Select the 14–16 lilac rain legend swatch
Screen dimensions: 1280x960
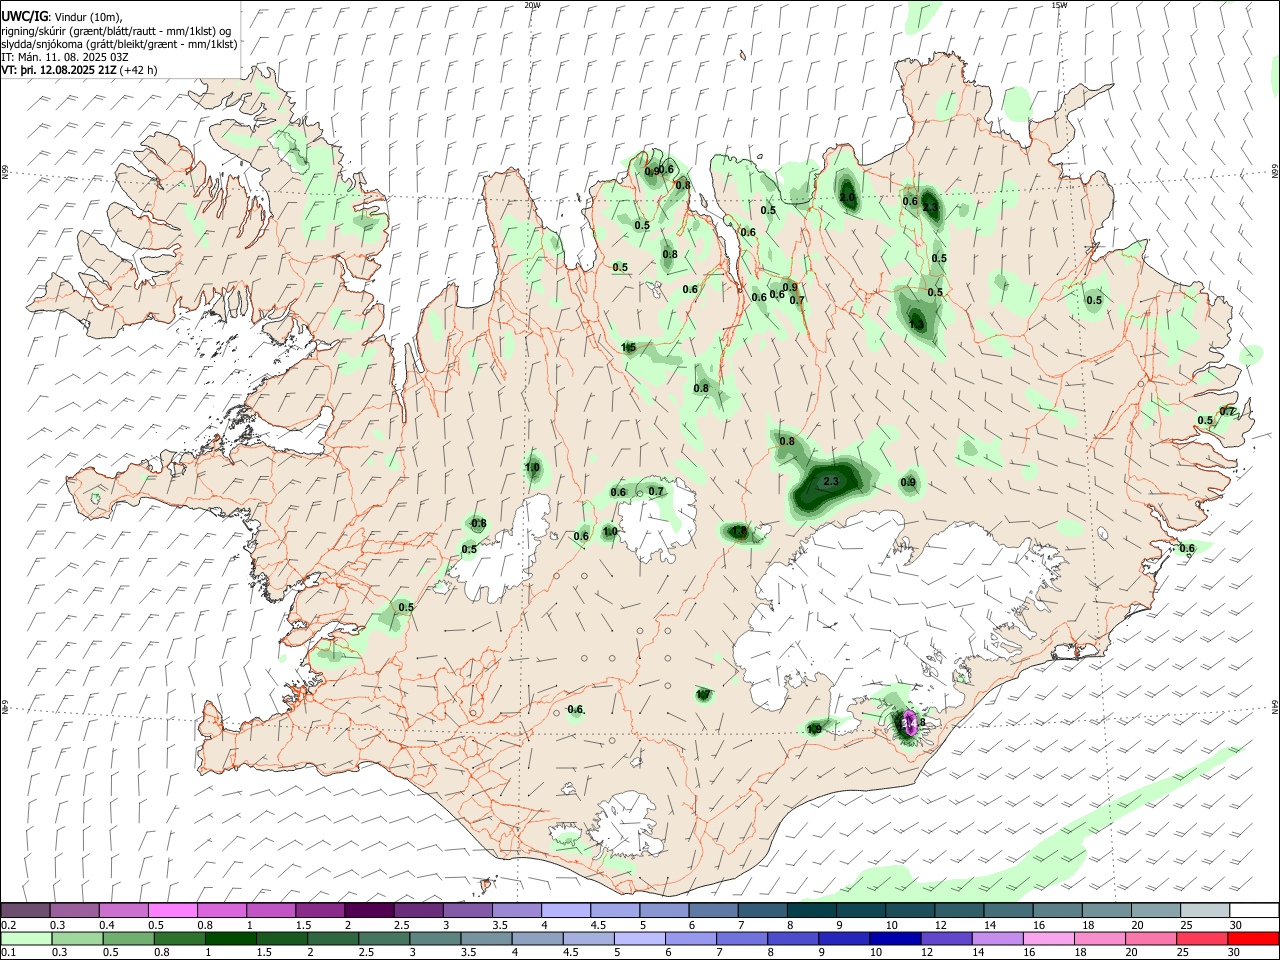click(x=998, y=938)
